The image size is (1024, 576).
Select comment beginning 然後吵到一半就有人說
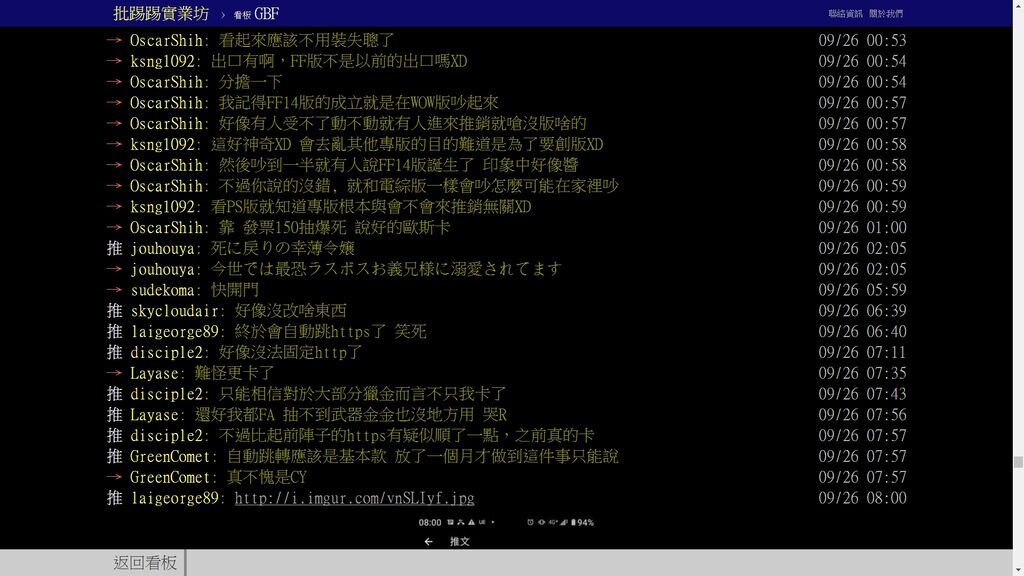(398, 165)
